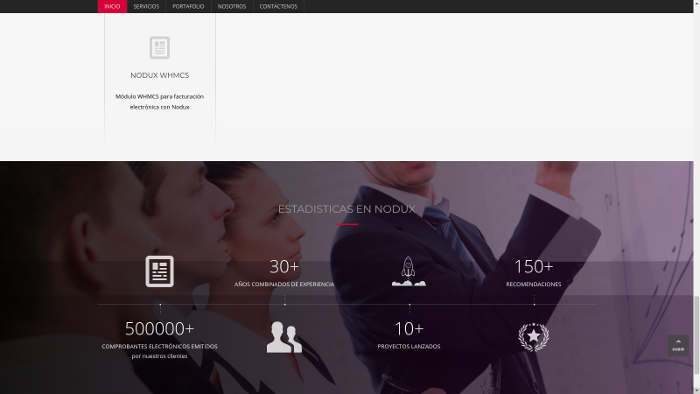Click the rocket launch icon
Viewport: 700px width, 394px height.
pyautogui.click(x=409, y=271)
